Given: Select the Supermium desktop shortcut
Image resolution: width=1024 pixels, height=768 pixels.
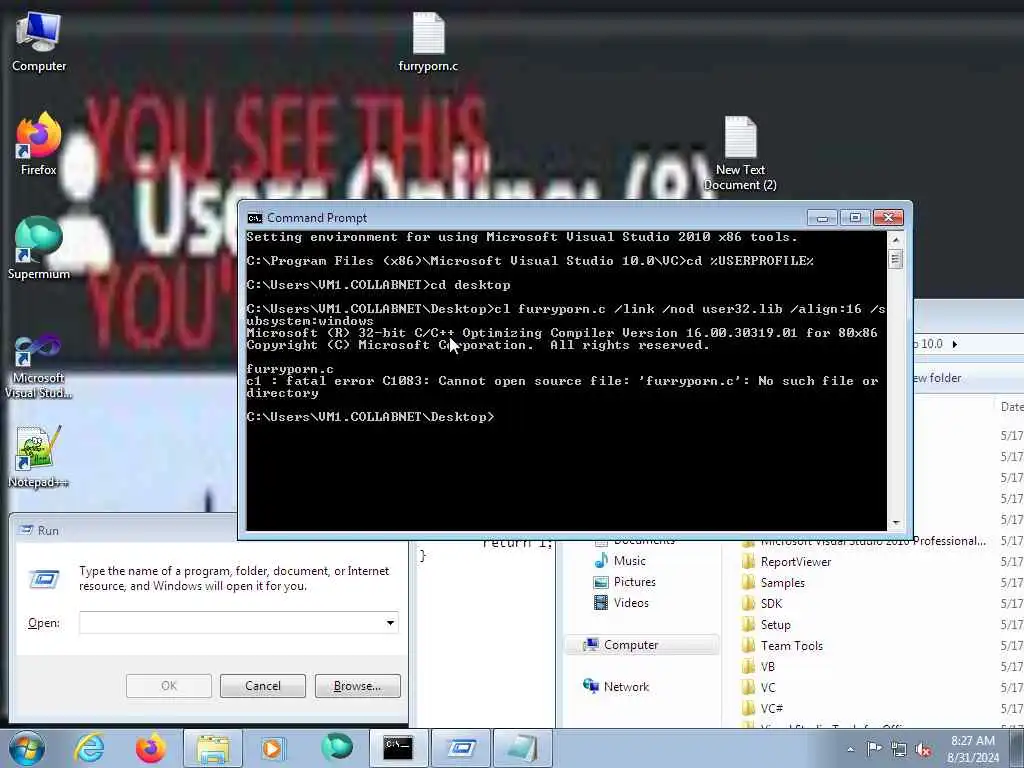Looking at the screenshot, I should pos(39,249).
